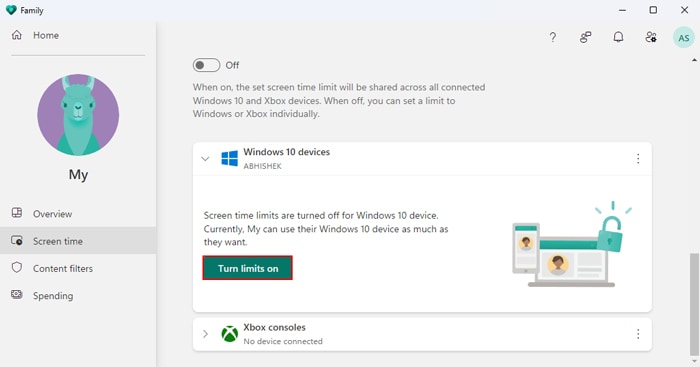Open more options for Xbox consoles

click(638, 334)
